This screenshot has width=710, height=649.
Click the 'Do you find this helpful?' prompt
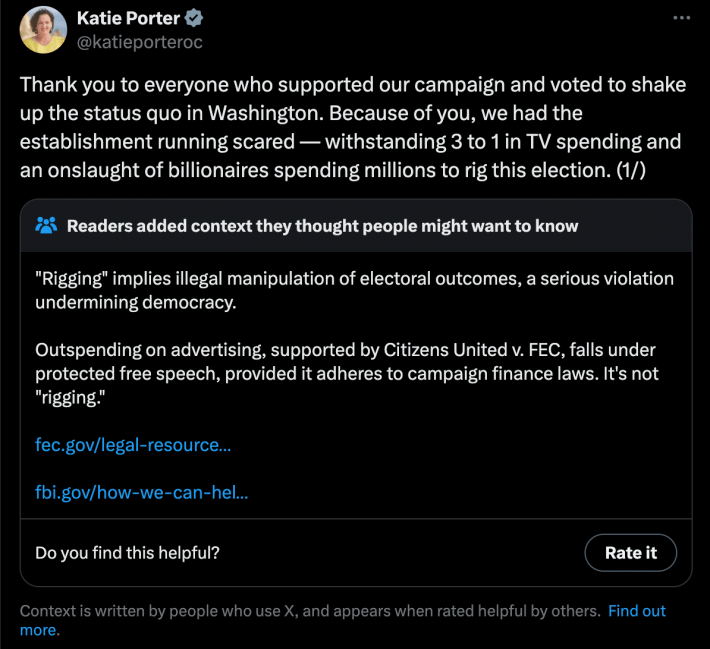[x=127, y=552]
